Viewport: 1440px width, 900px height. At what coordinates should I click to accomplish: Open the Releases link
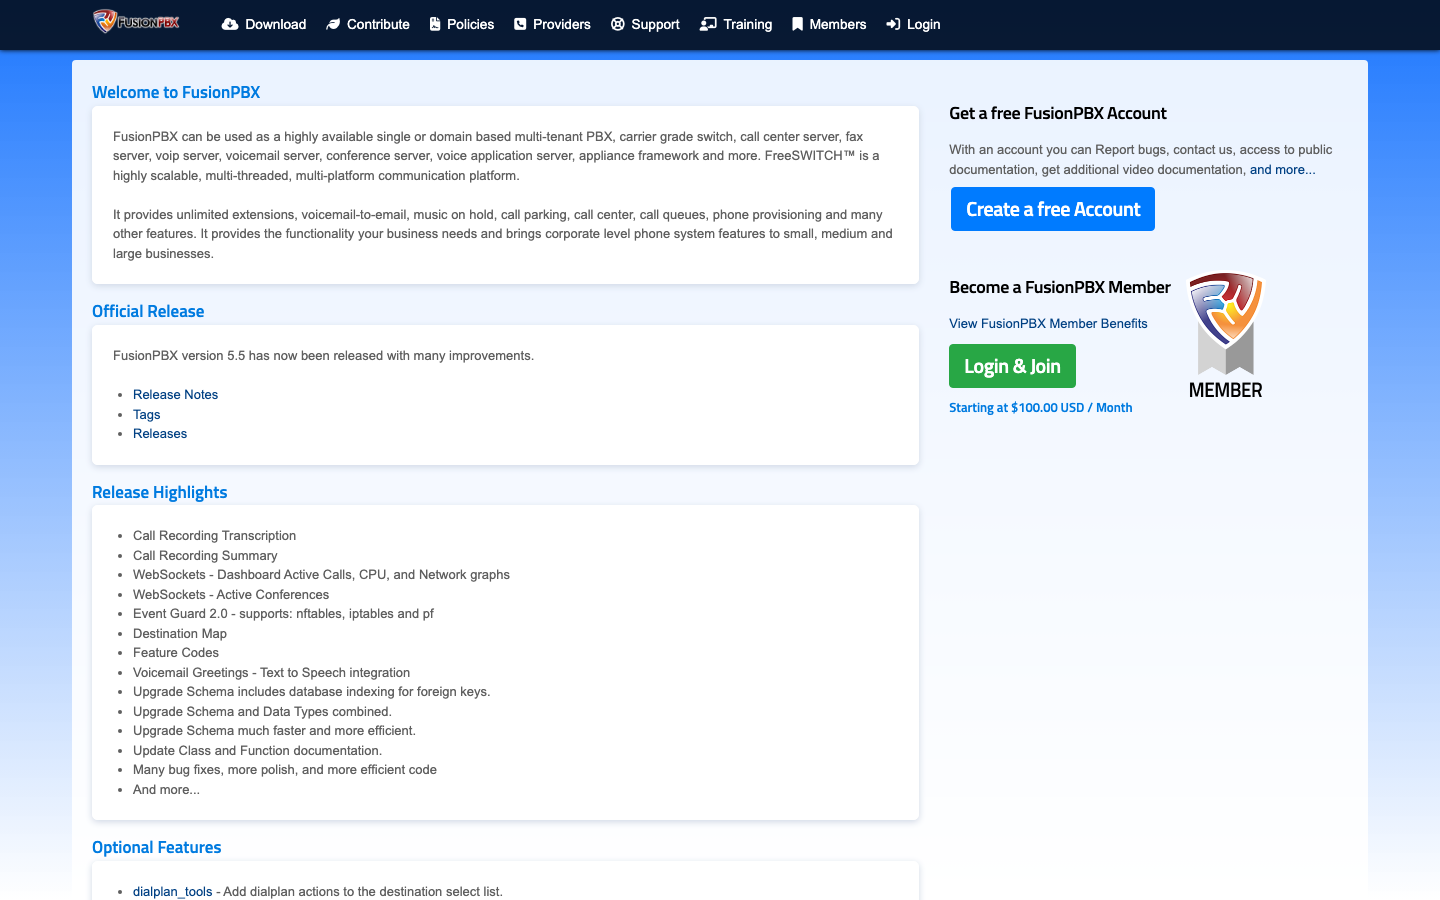pyautogui.click(x=160, y=433)
